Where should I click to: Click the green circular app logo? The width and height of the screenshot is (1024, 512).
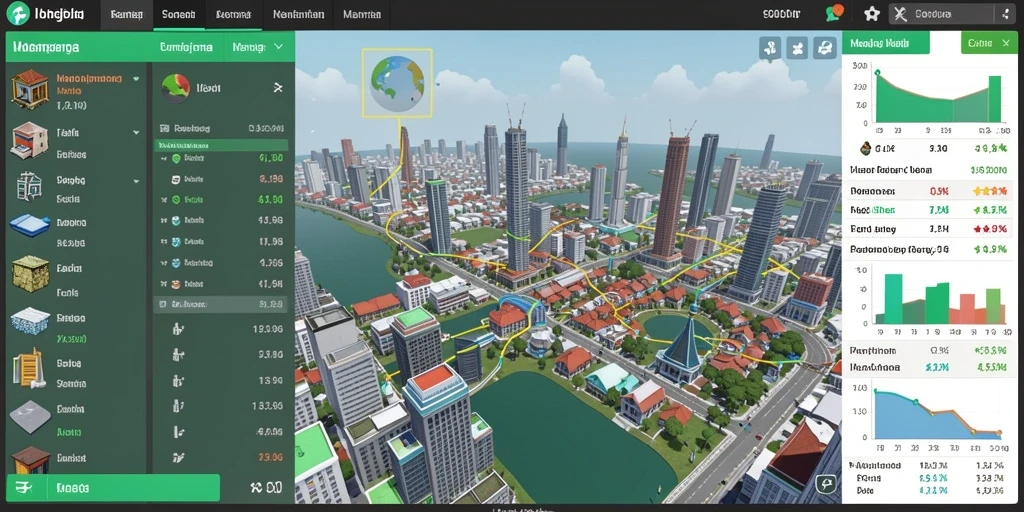pos(19,13)
